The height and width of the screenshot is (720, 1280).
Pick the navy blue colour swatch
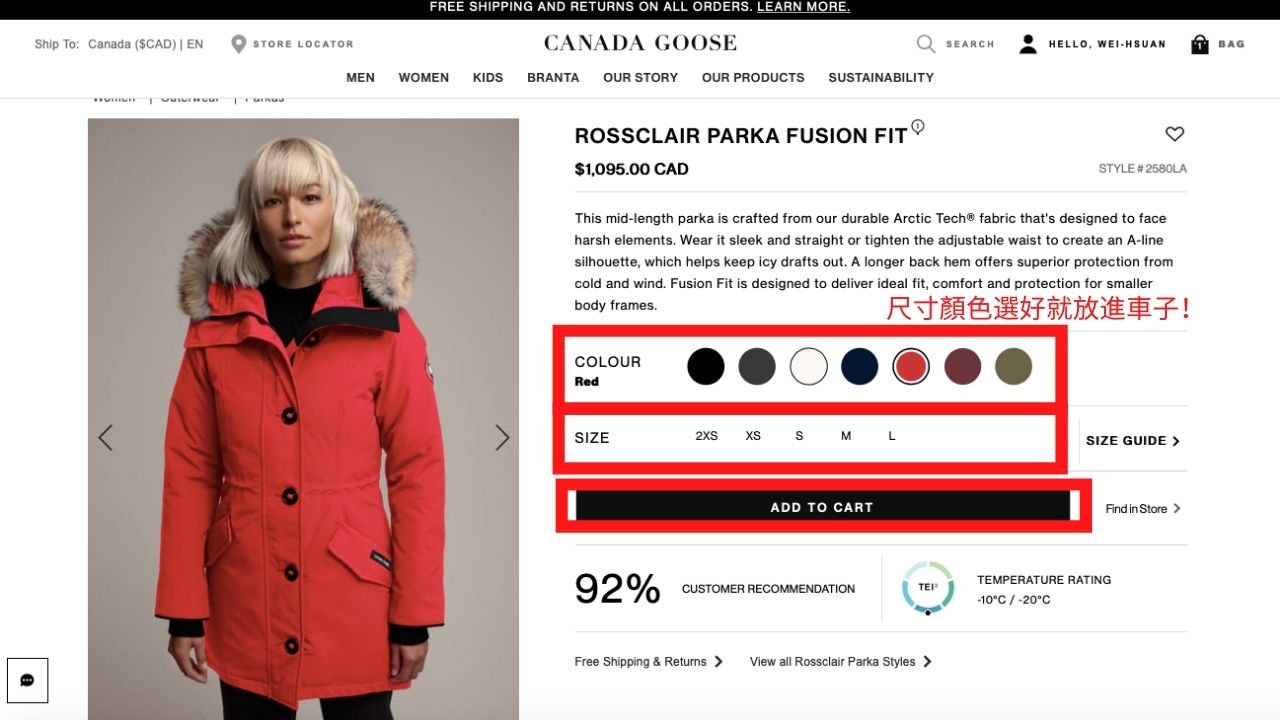click(859, 367)
